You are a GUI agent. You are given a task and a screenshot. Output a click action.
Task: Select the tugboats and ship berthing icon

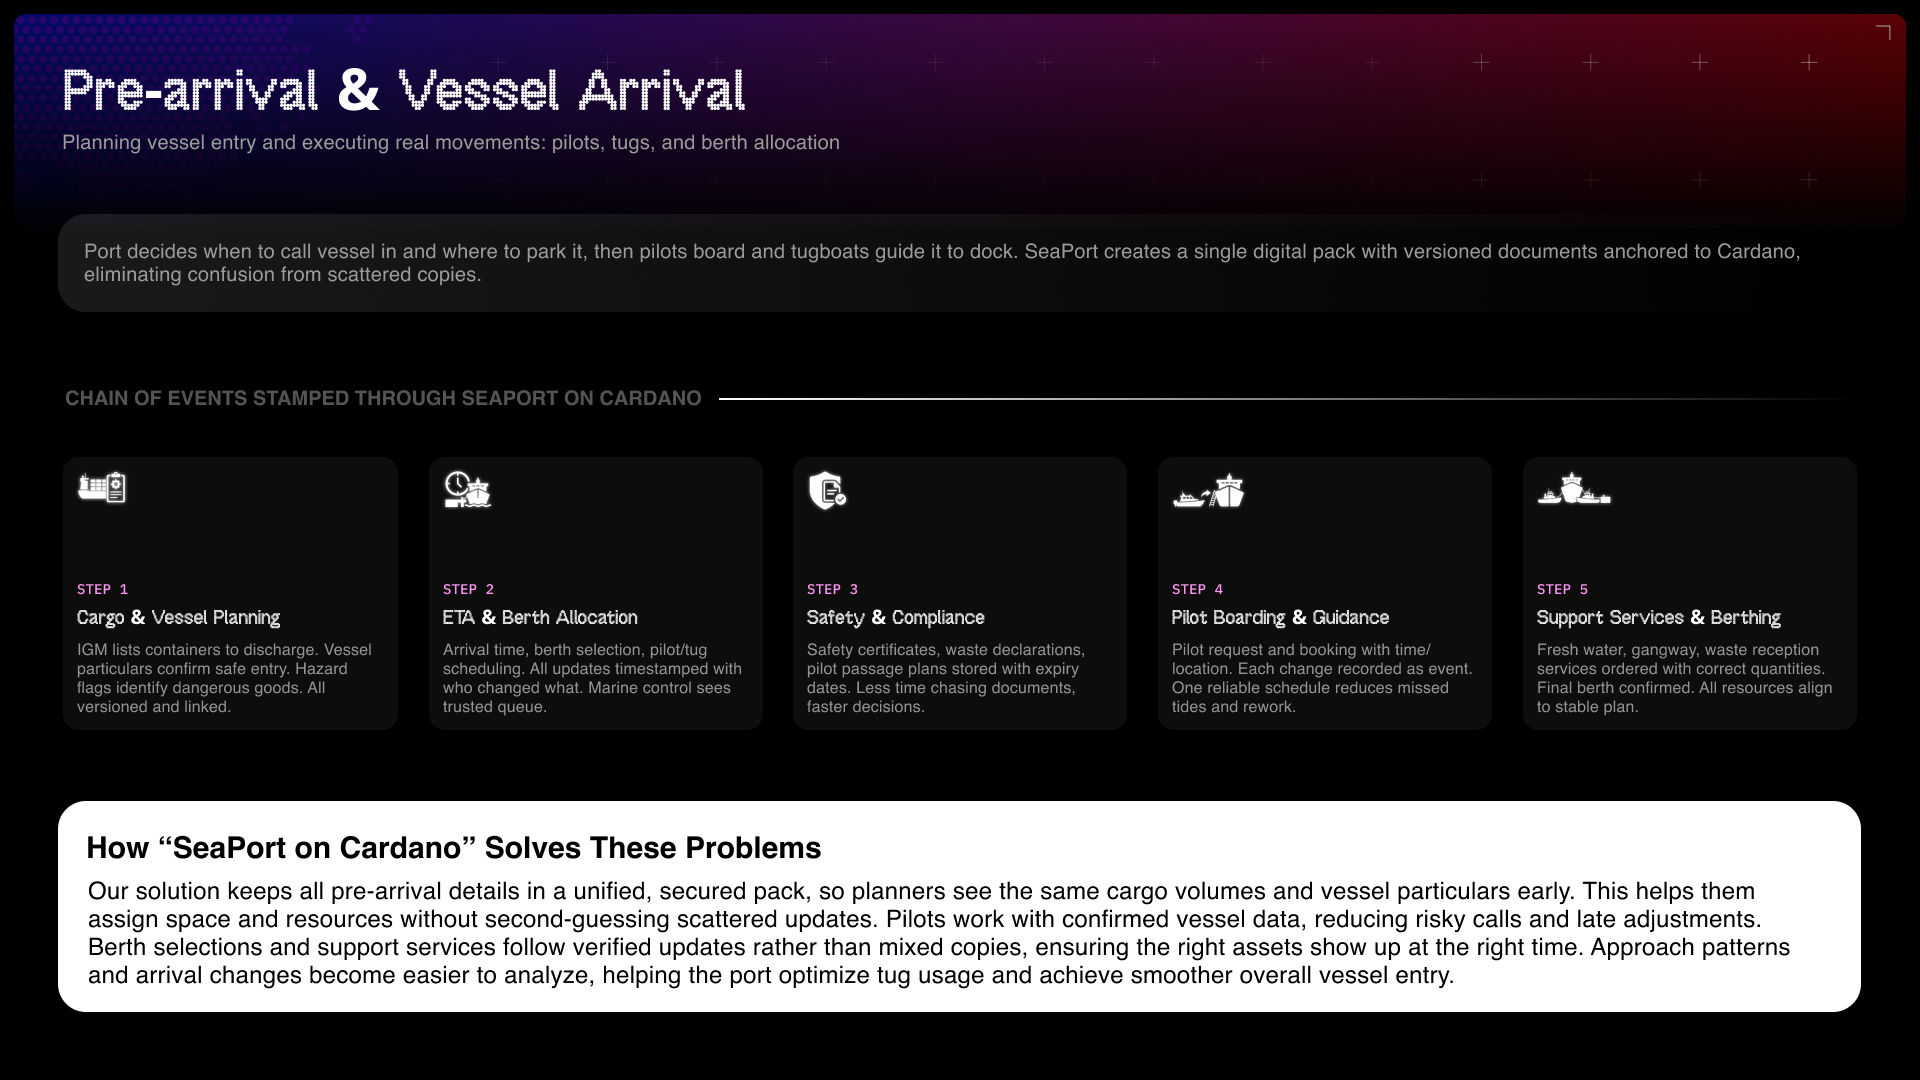coord(1574,489)
